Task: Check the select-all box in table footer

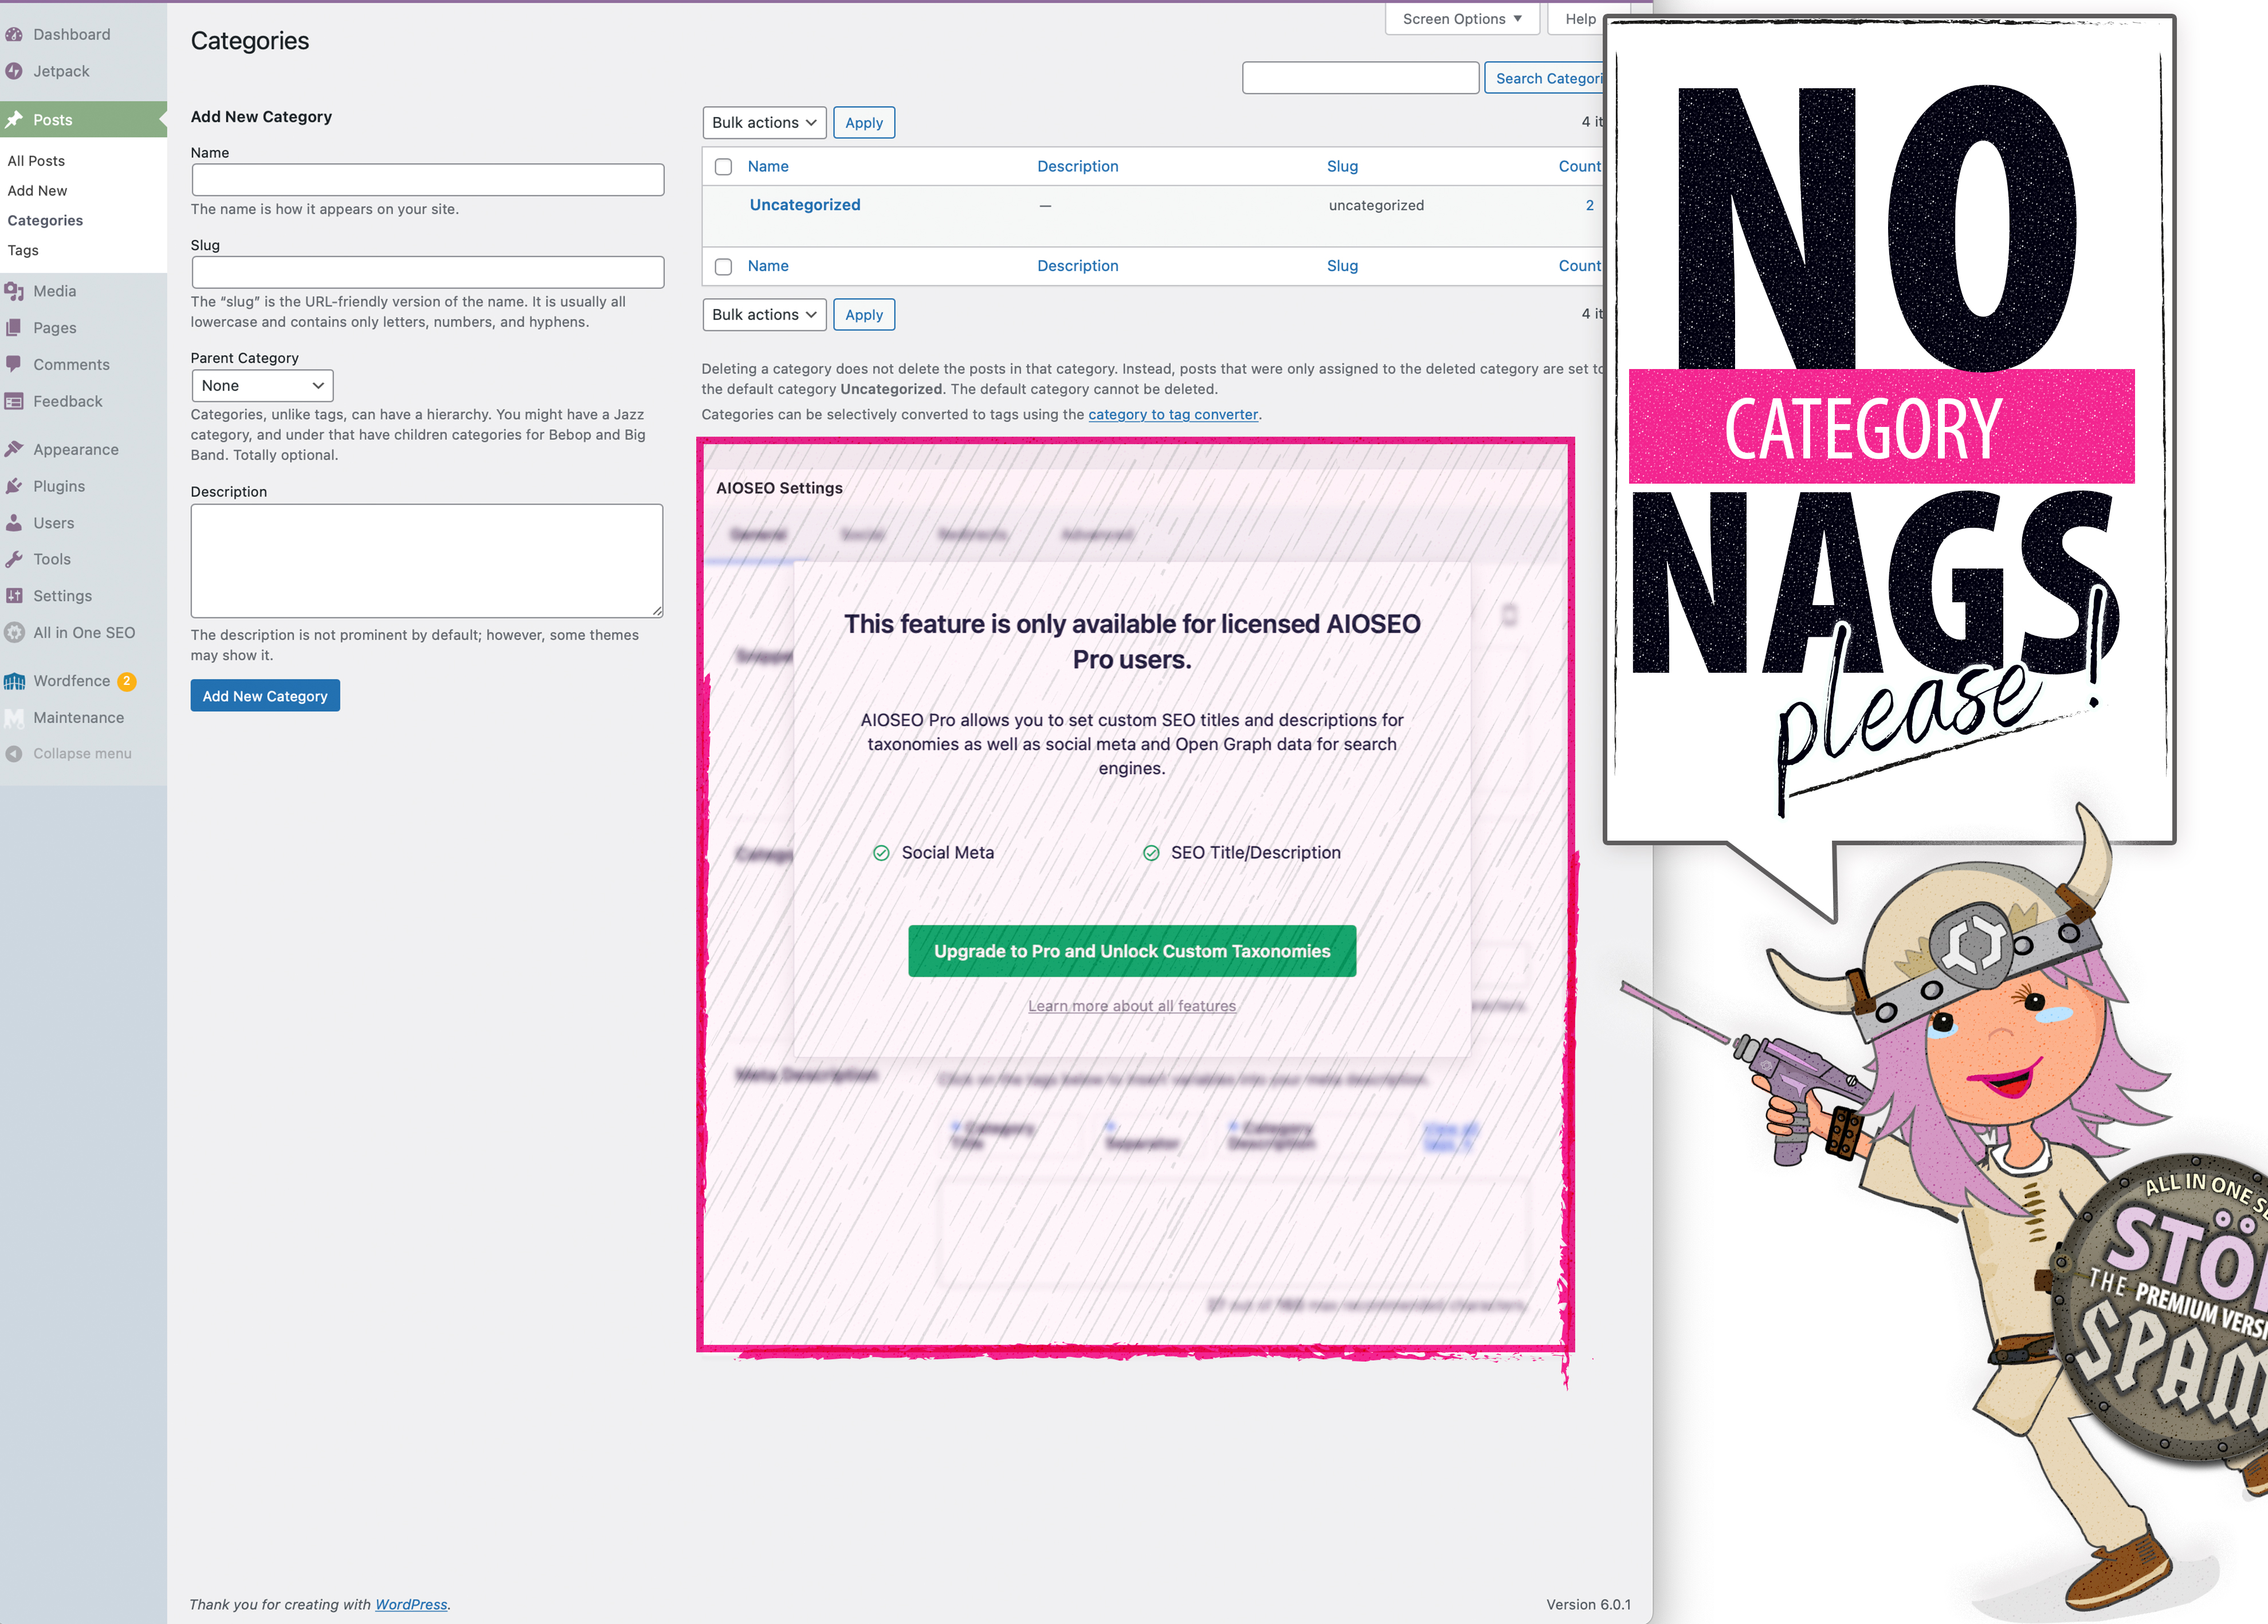Action: click(723, 267)
